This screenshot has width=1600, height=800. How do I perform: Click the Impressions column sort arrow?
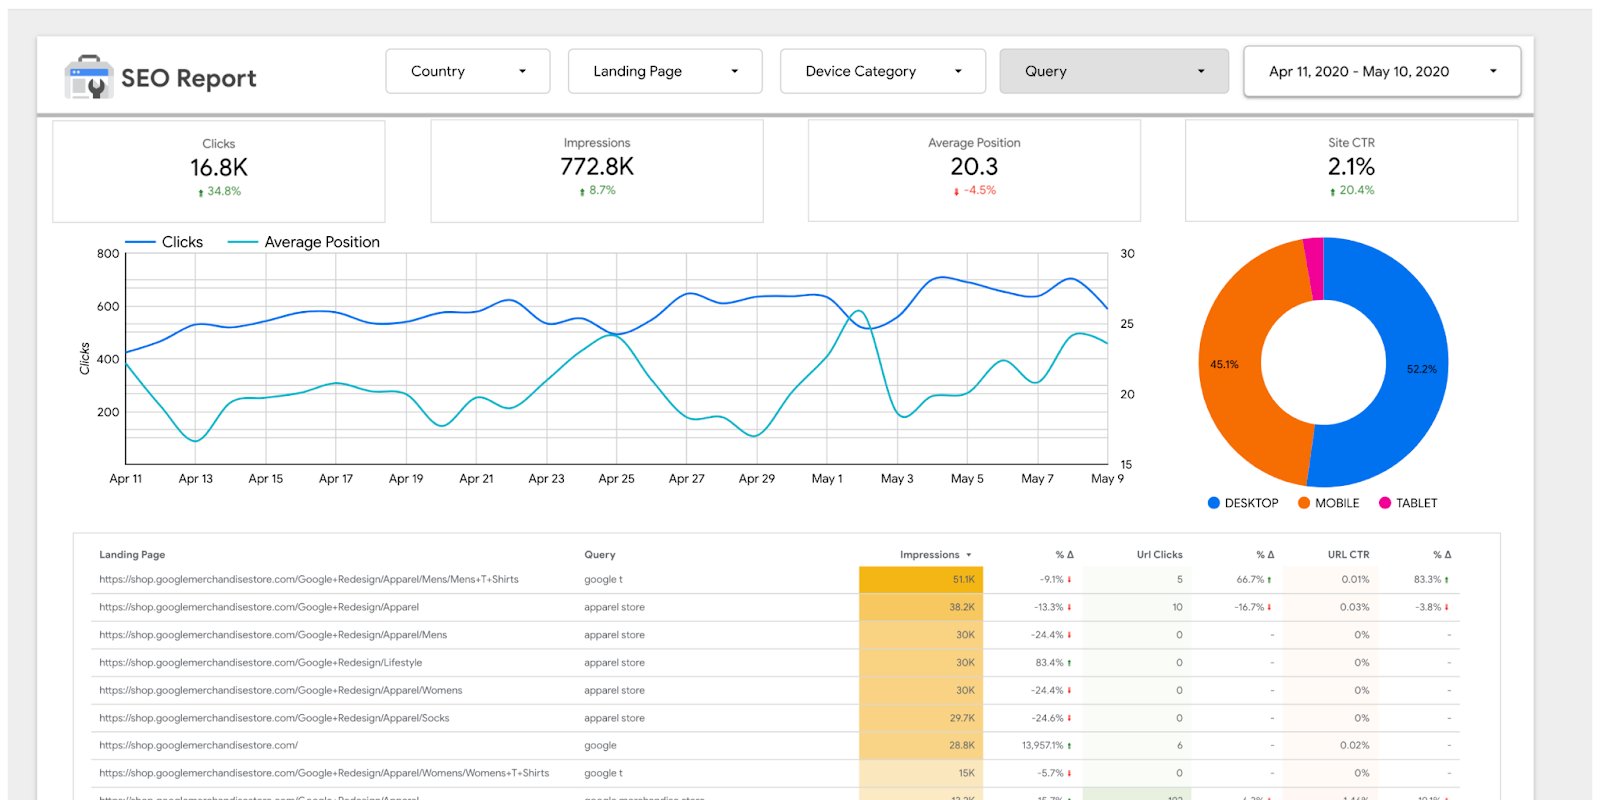968,555
